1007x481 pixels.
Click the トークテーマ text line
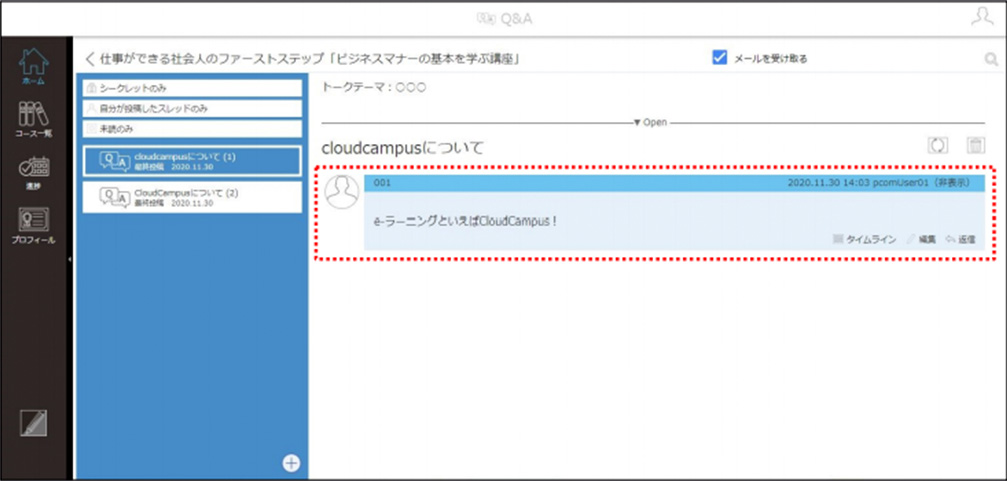[x=374, y=87]
